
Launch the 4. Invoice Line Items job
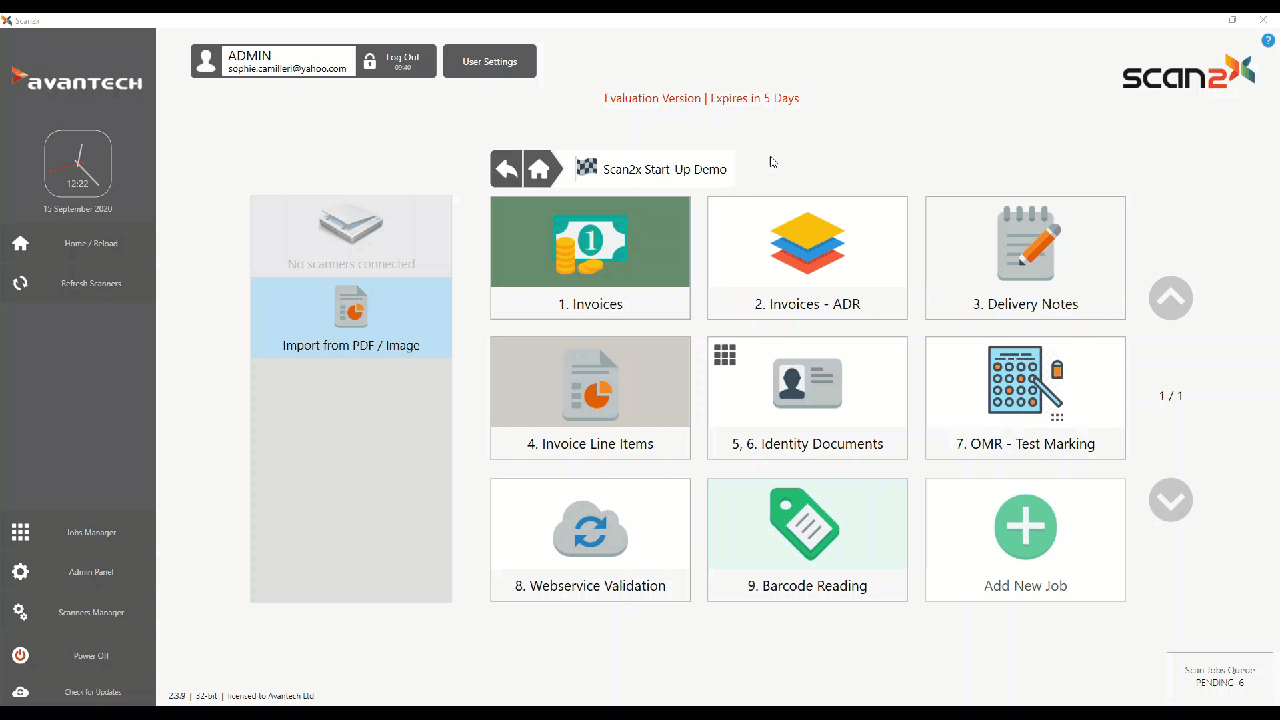(590, 398)
